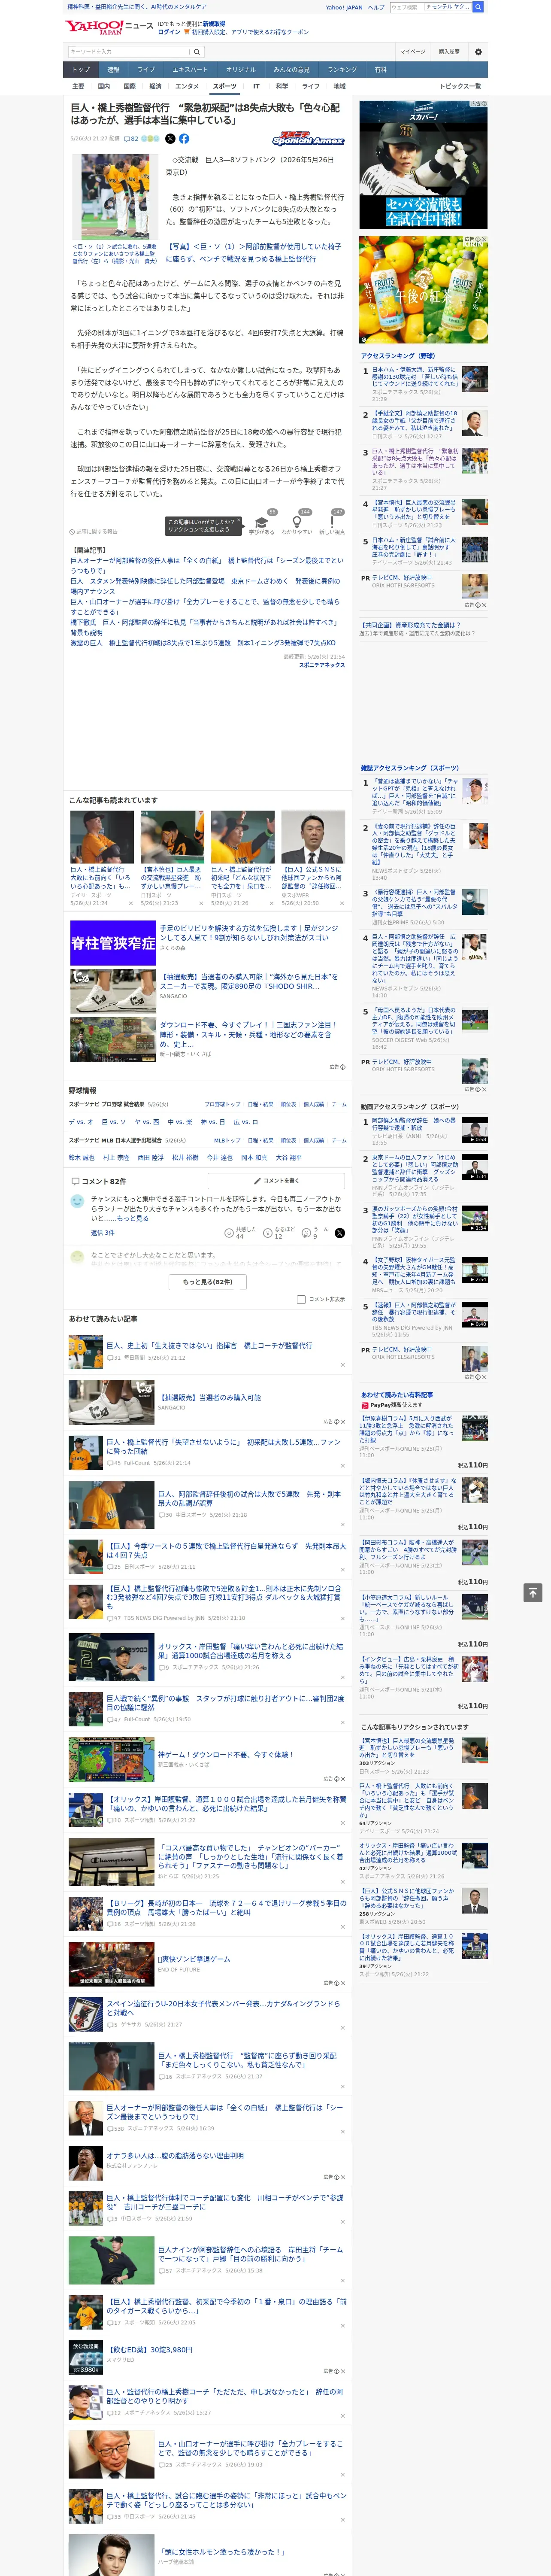
Task: Select the トップ navigation tab
Action: click(x=81, y=70)
